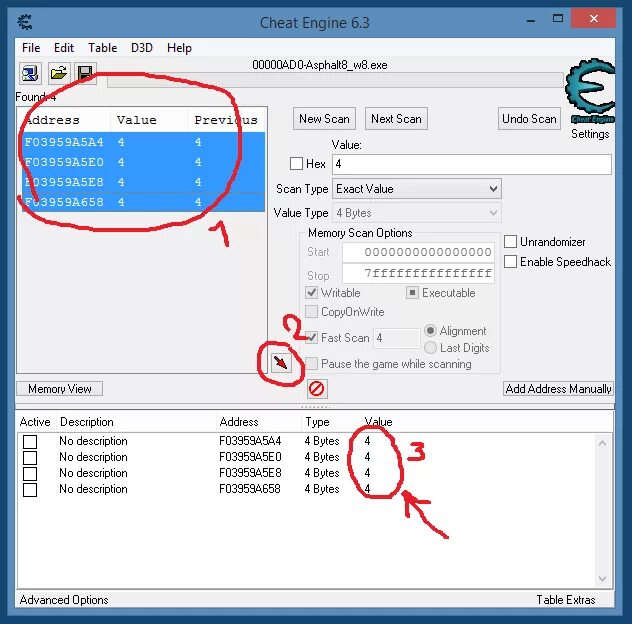Screen dimensions: 632x624
Task: Click 4 Bytes type of F03959A5A4 row
Action: (x=322, y=441)
